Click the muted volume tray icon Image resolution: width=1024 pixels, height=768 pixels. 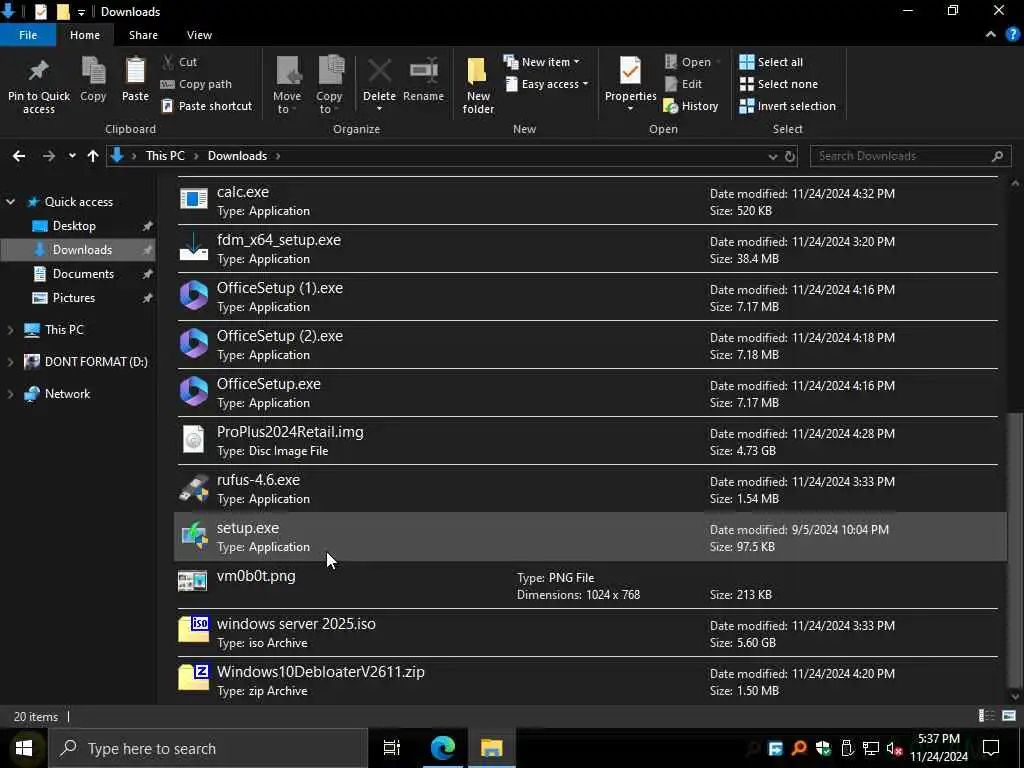coord(894,748)
